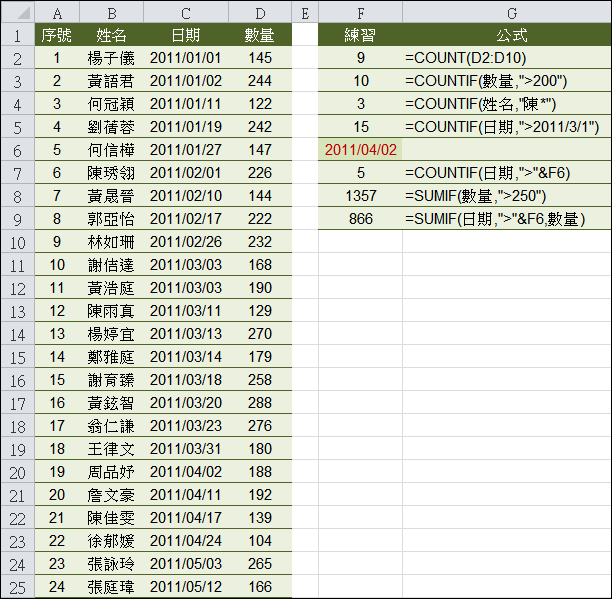The image size is (612, 599).
Task: Click the date cell 2011/03/31
Action: (186, 448)
